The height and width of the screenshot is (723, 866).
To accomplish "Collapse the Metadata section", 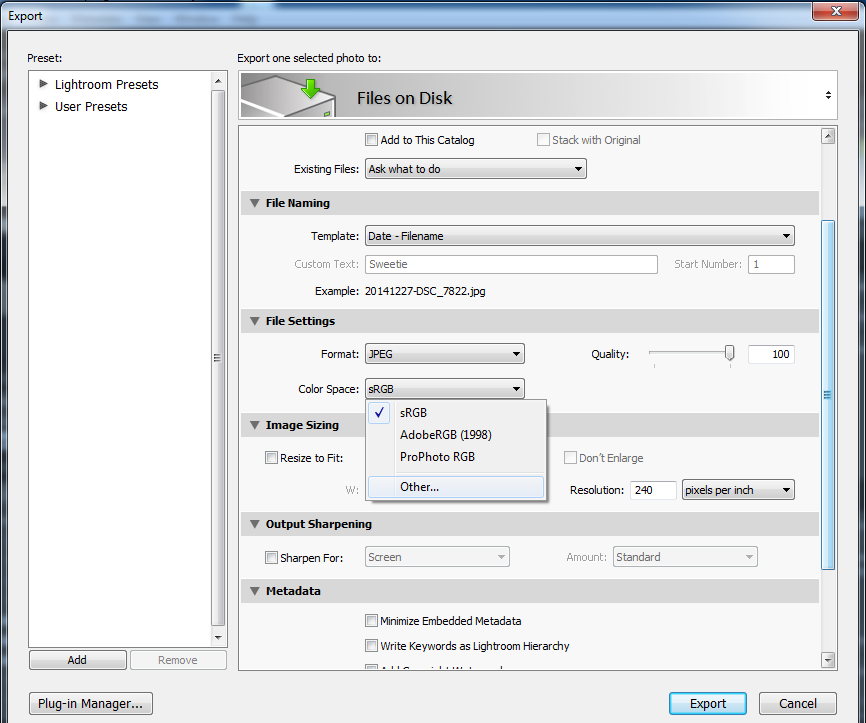I will (255, 591).
